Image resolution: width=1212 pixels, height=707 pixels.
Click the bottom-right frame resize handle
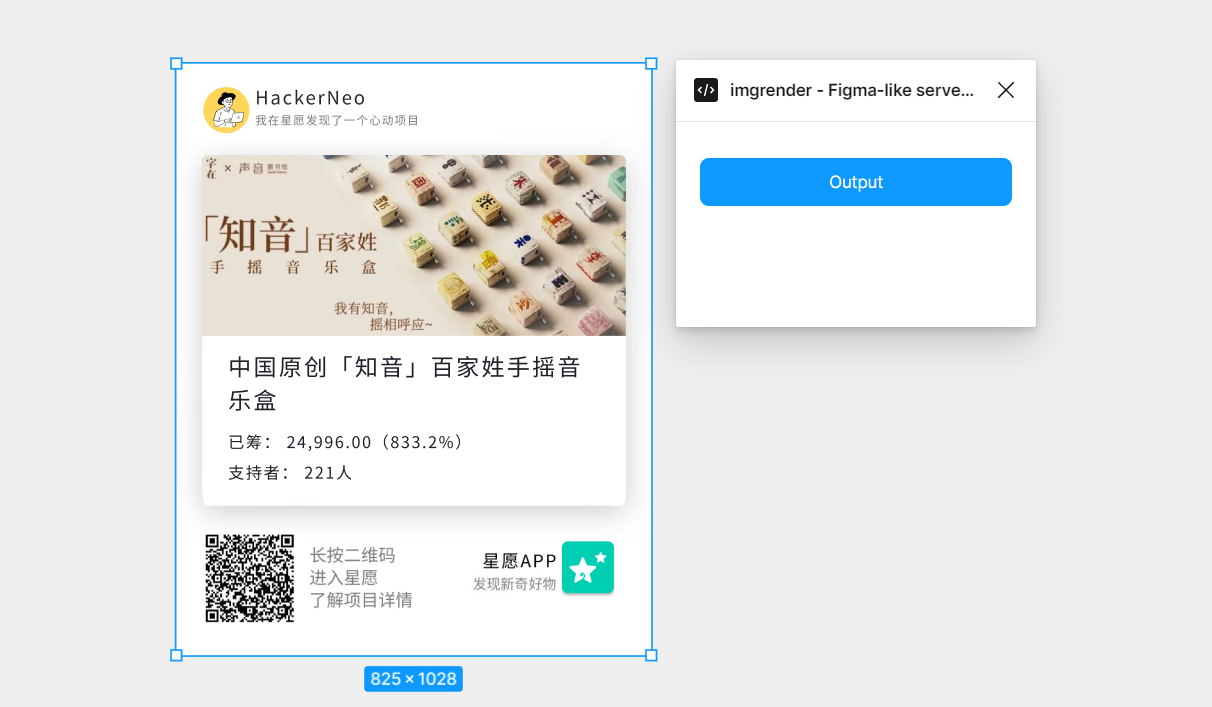point(651,655)
